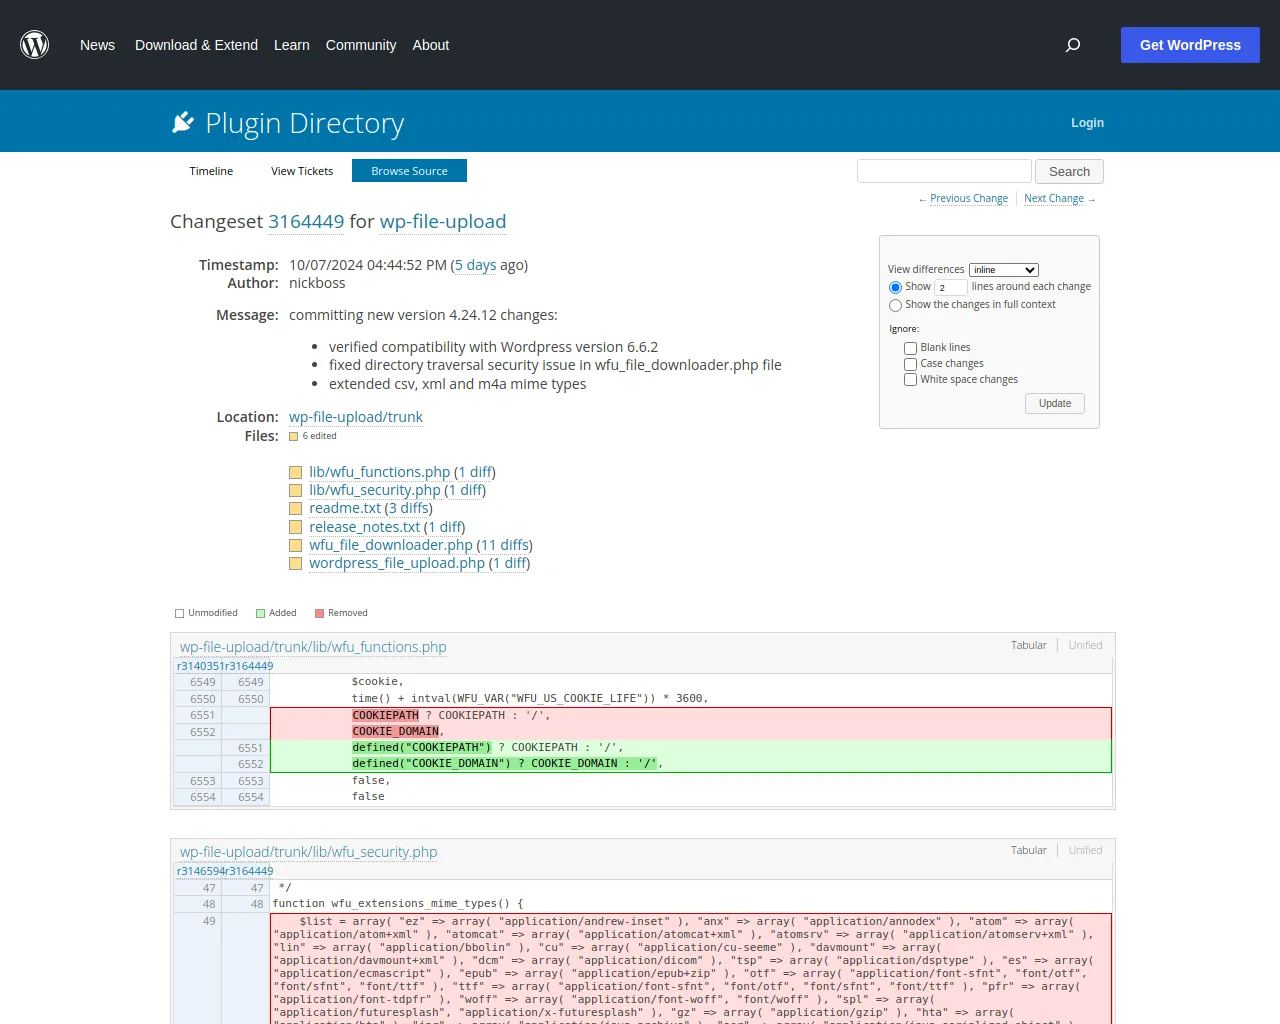Click the '6 edited' file indicator icon

294,436
